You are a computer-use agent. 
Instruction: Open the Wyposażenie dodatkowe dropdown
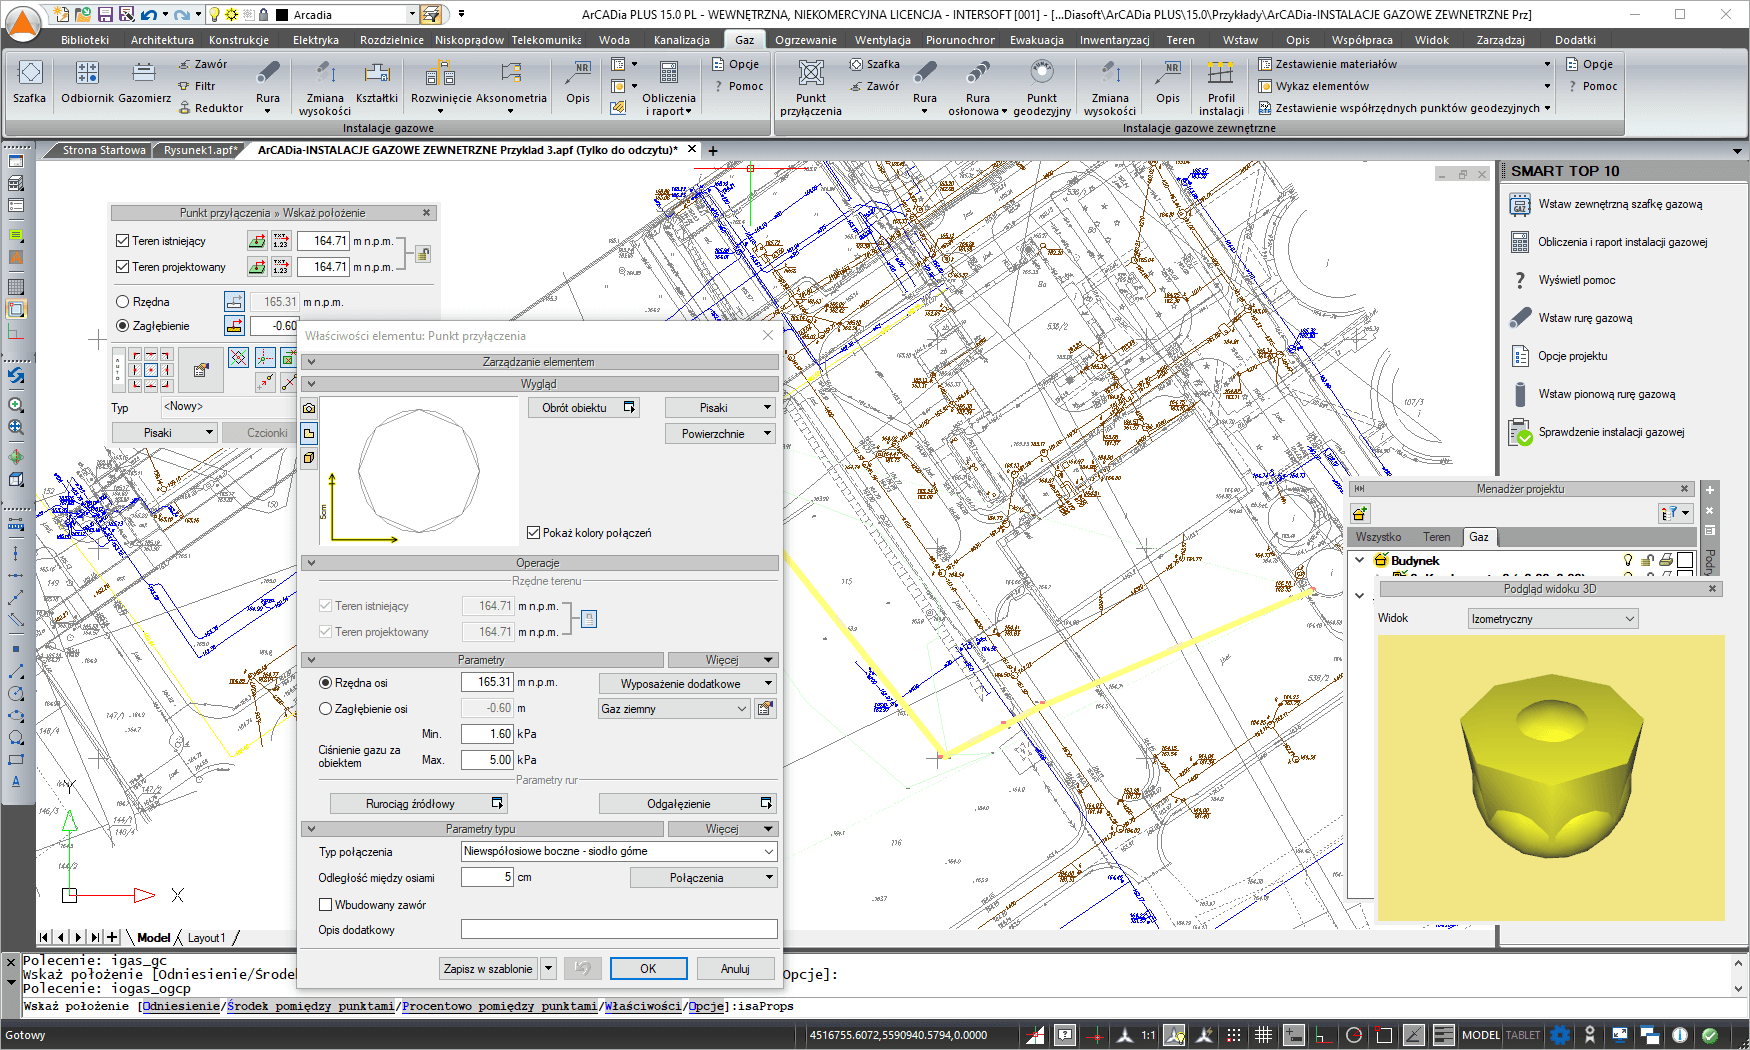click(688, 684)
